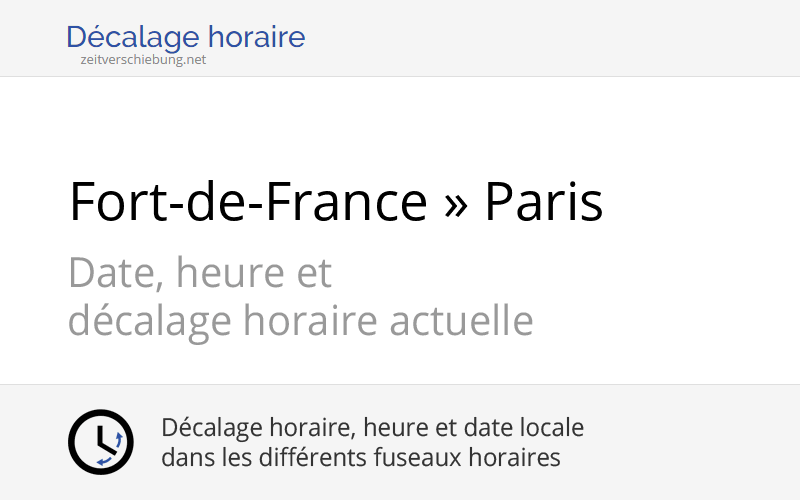This screenshot has height=500, width=800.
Task: Select the word Paris in the heading
Action: pos(543,202)
